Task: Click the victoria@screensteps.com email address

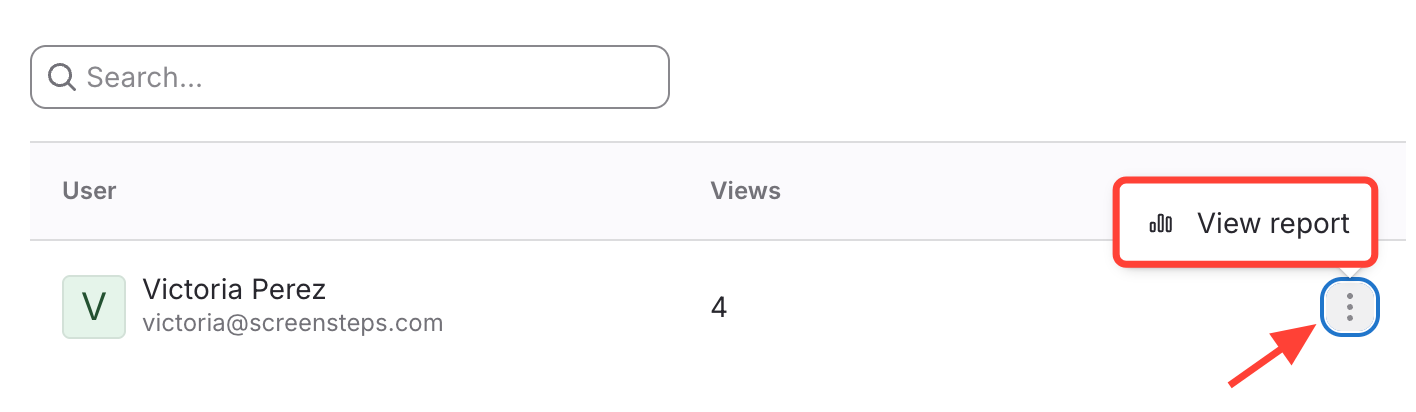Action: pos(292,323)
